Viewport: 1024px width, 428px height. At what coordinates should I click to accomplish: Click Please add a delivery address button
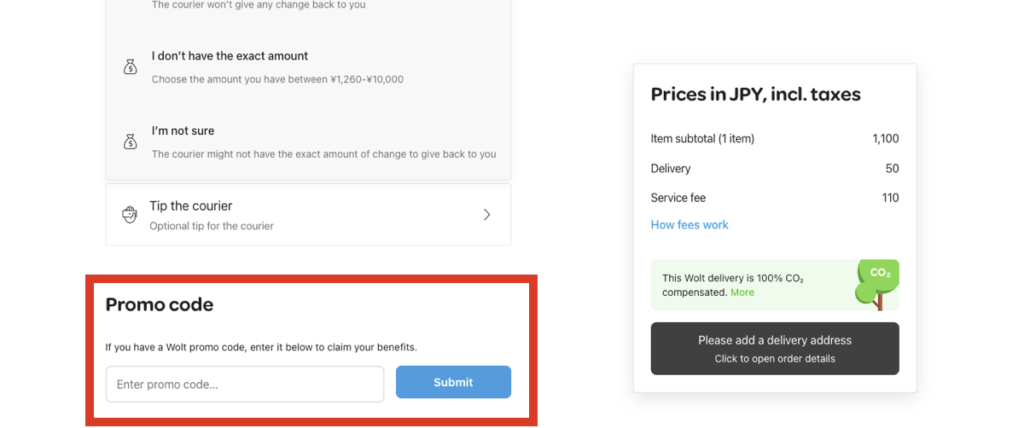click(775, 348)
